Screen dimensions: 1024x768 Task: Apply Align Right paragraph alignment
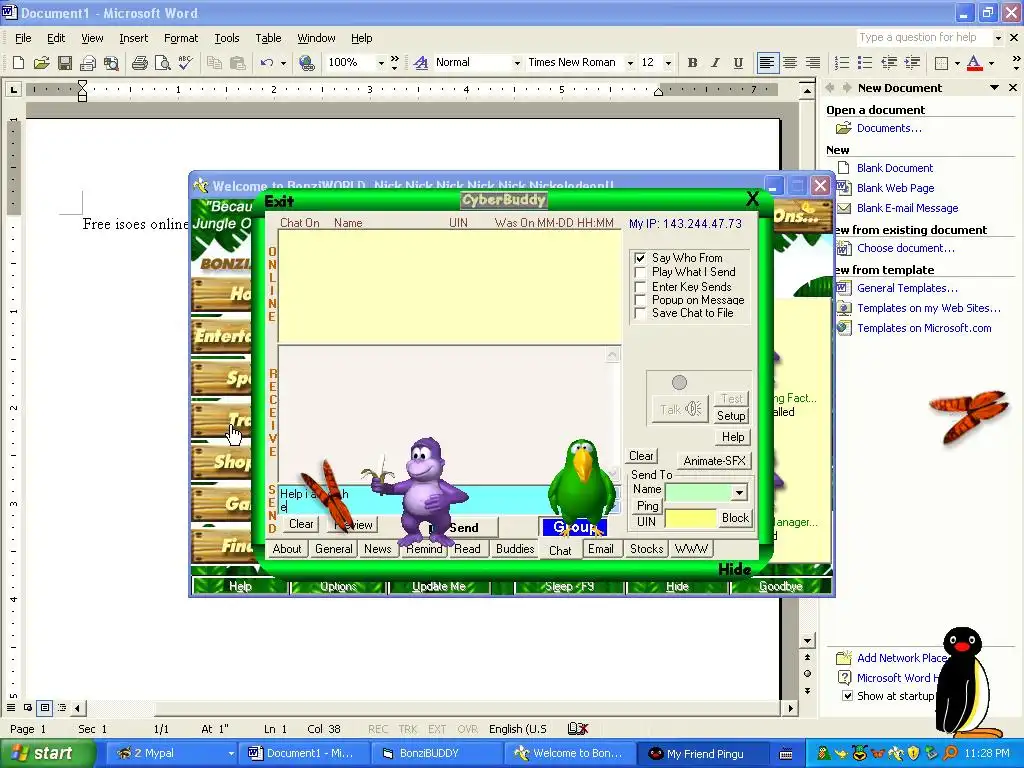pos(813,63)
